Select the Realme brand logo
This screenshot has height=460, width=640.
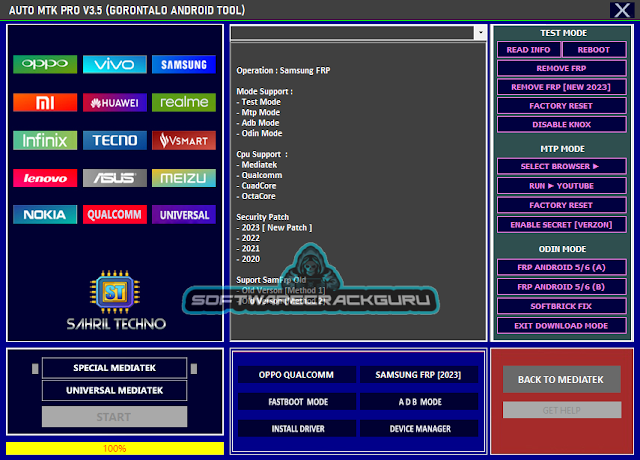[184, 102]
